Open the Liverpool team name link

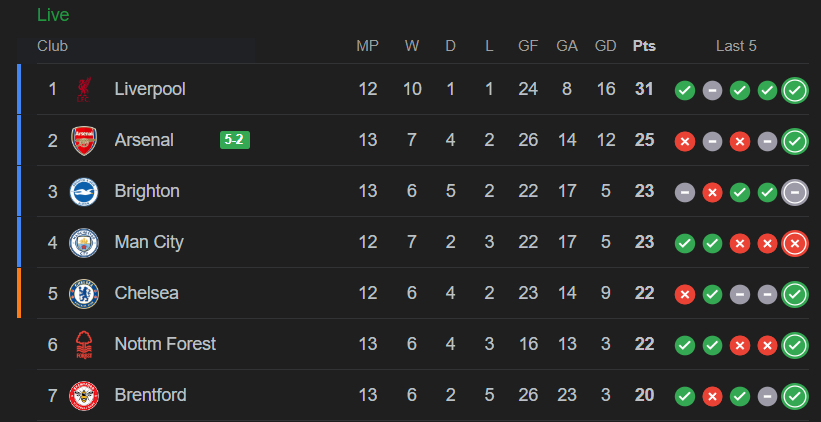tap(150, 89)
